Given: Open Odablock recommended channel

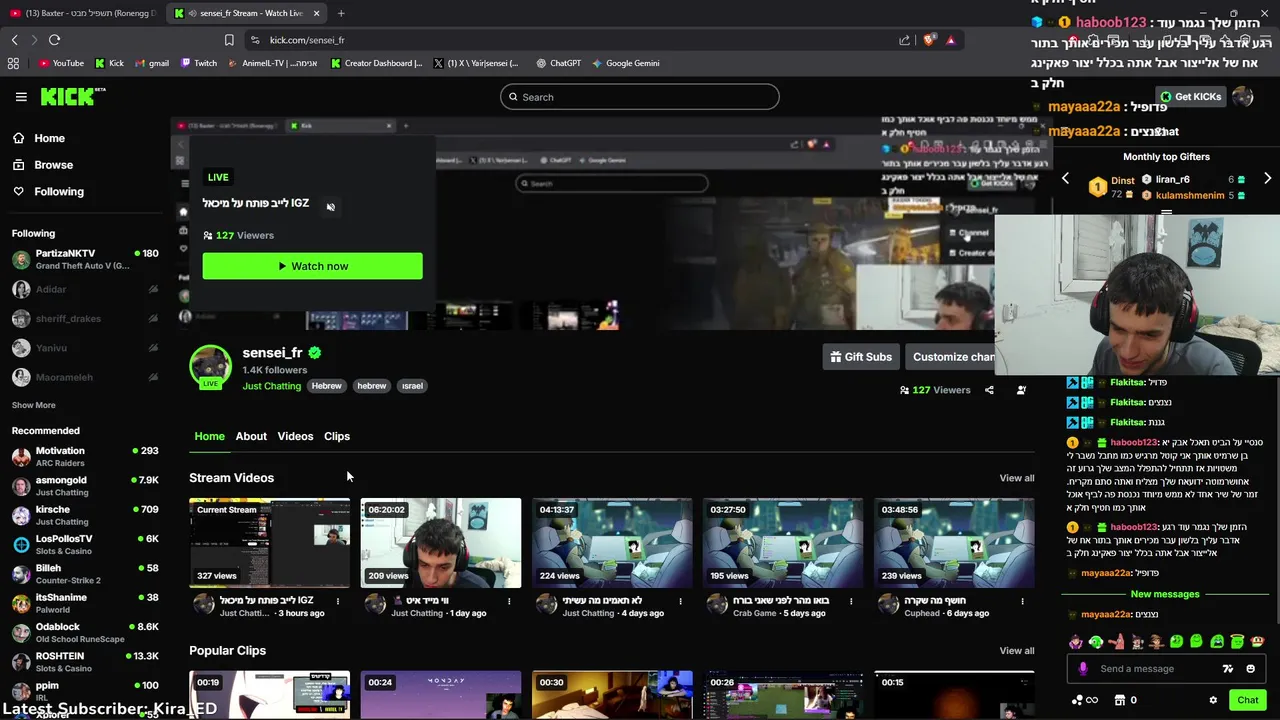Looking at the screenshot, I should tap(85, 632).
